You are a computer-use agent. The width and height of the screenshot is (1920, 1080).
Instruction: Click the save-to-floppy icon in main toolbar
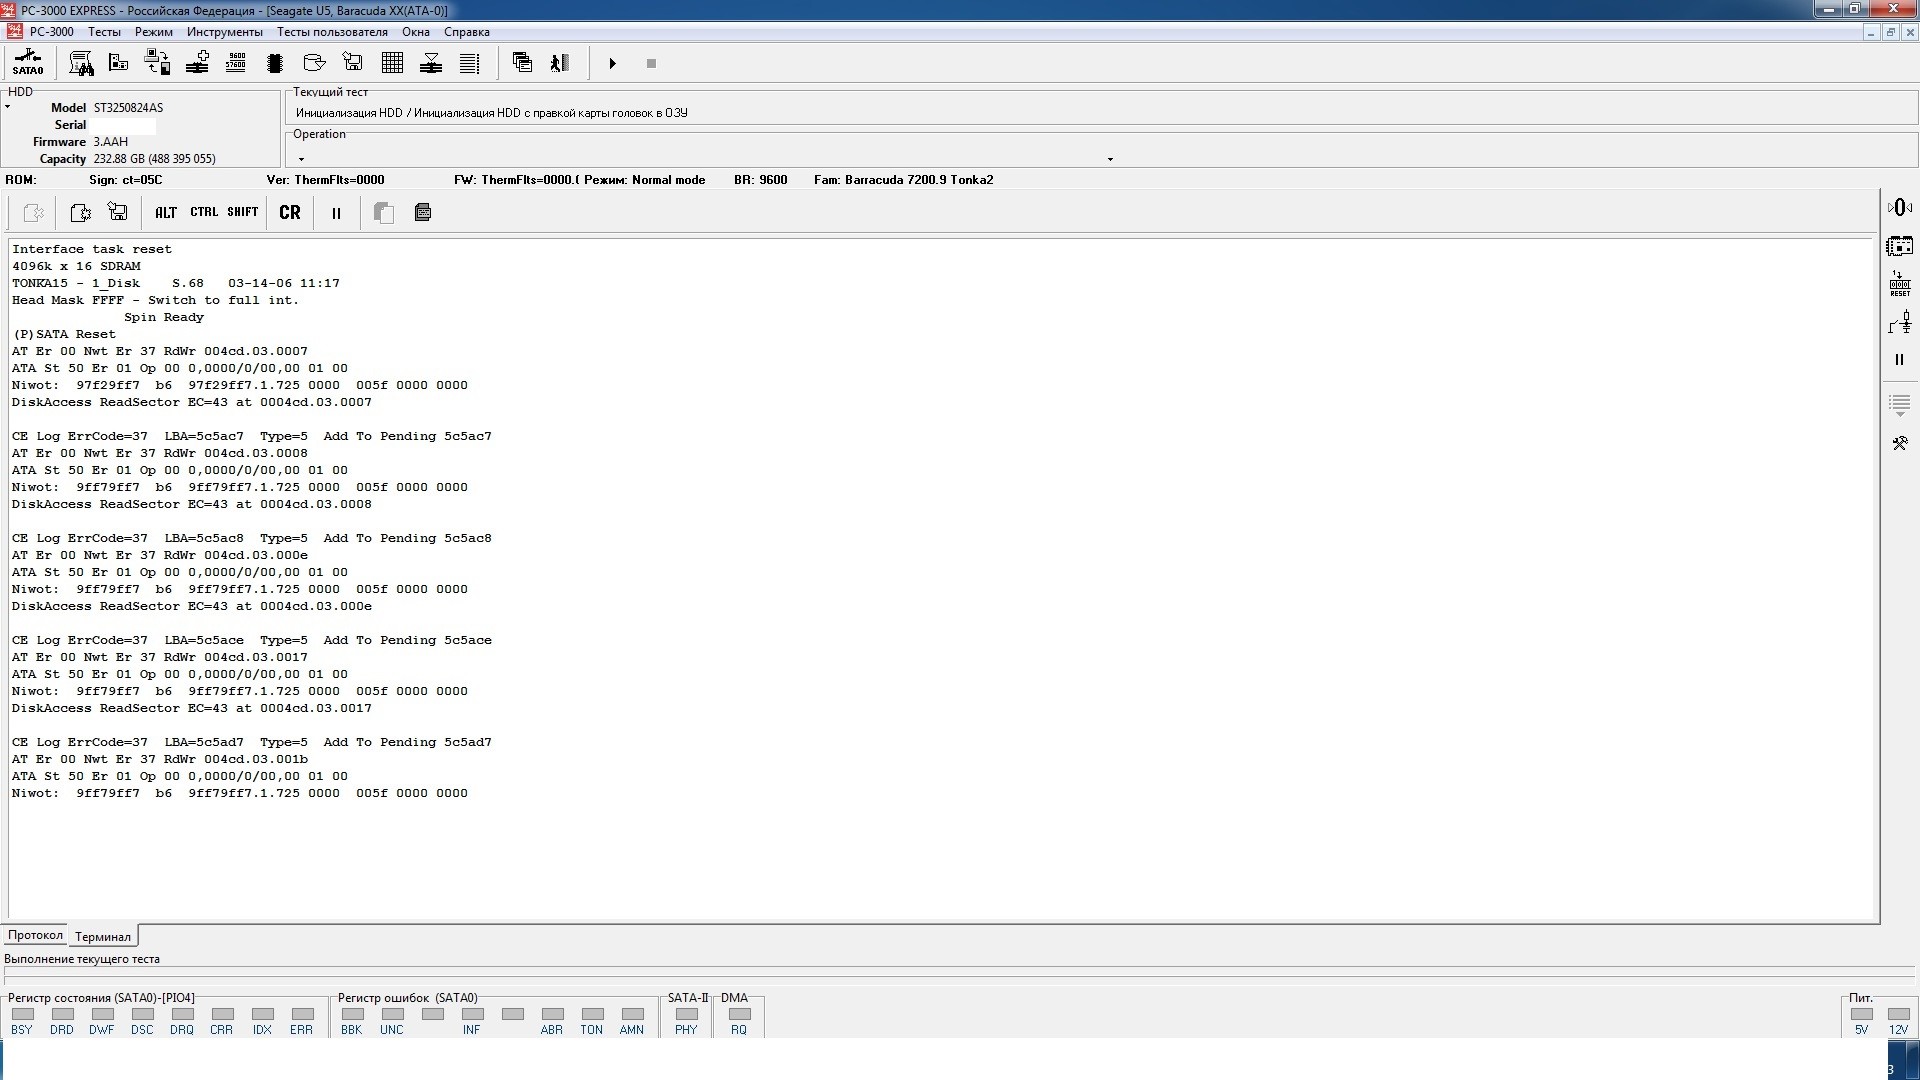click(x=353, y=63)
